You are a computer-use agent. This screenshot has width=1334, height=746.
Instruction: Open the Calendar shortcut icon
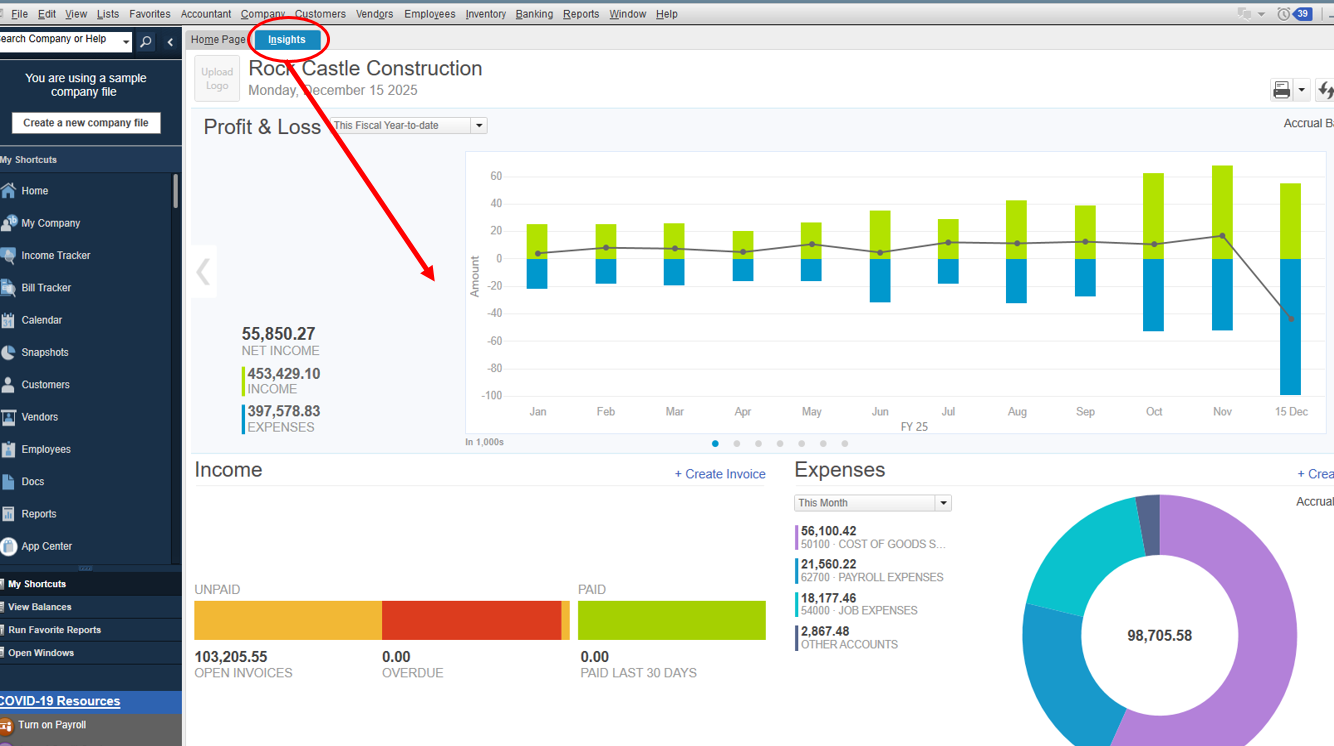click(x=9, y=320)
